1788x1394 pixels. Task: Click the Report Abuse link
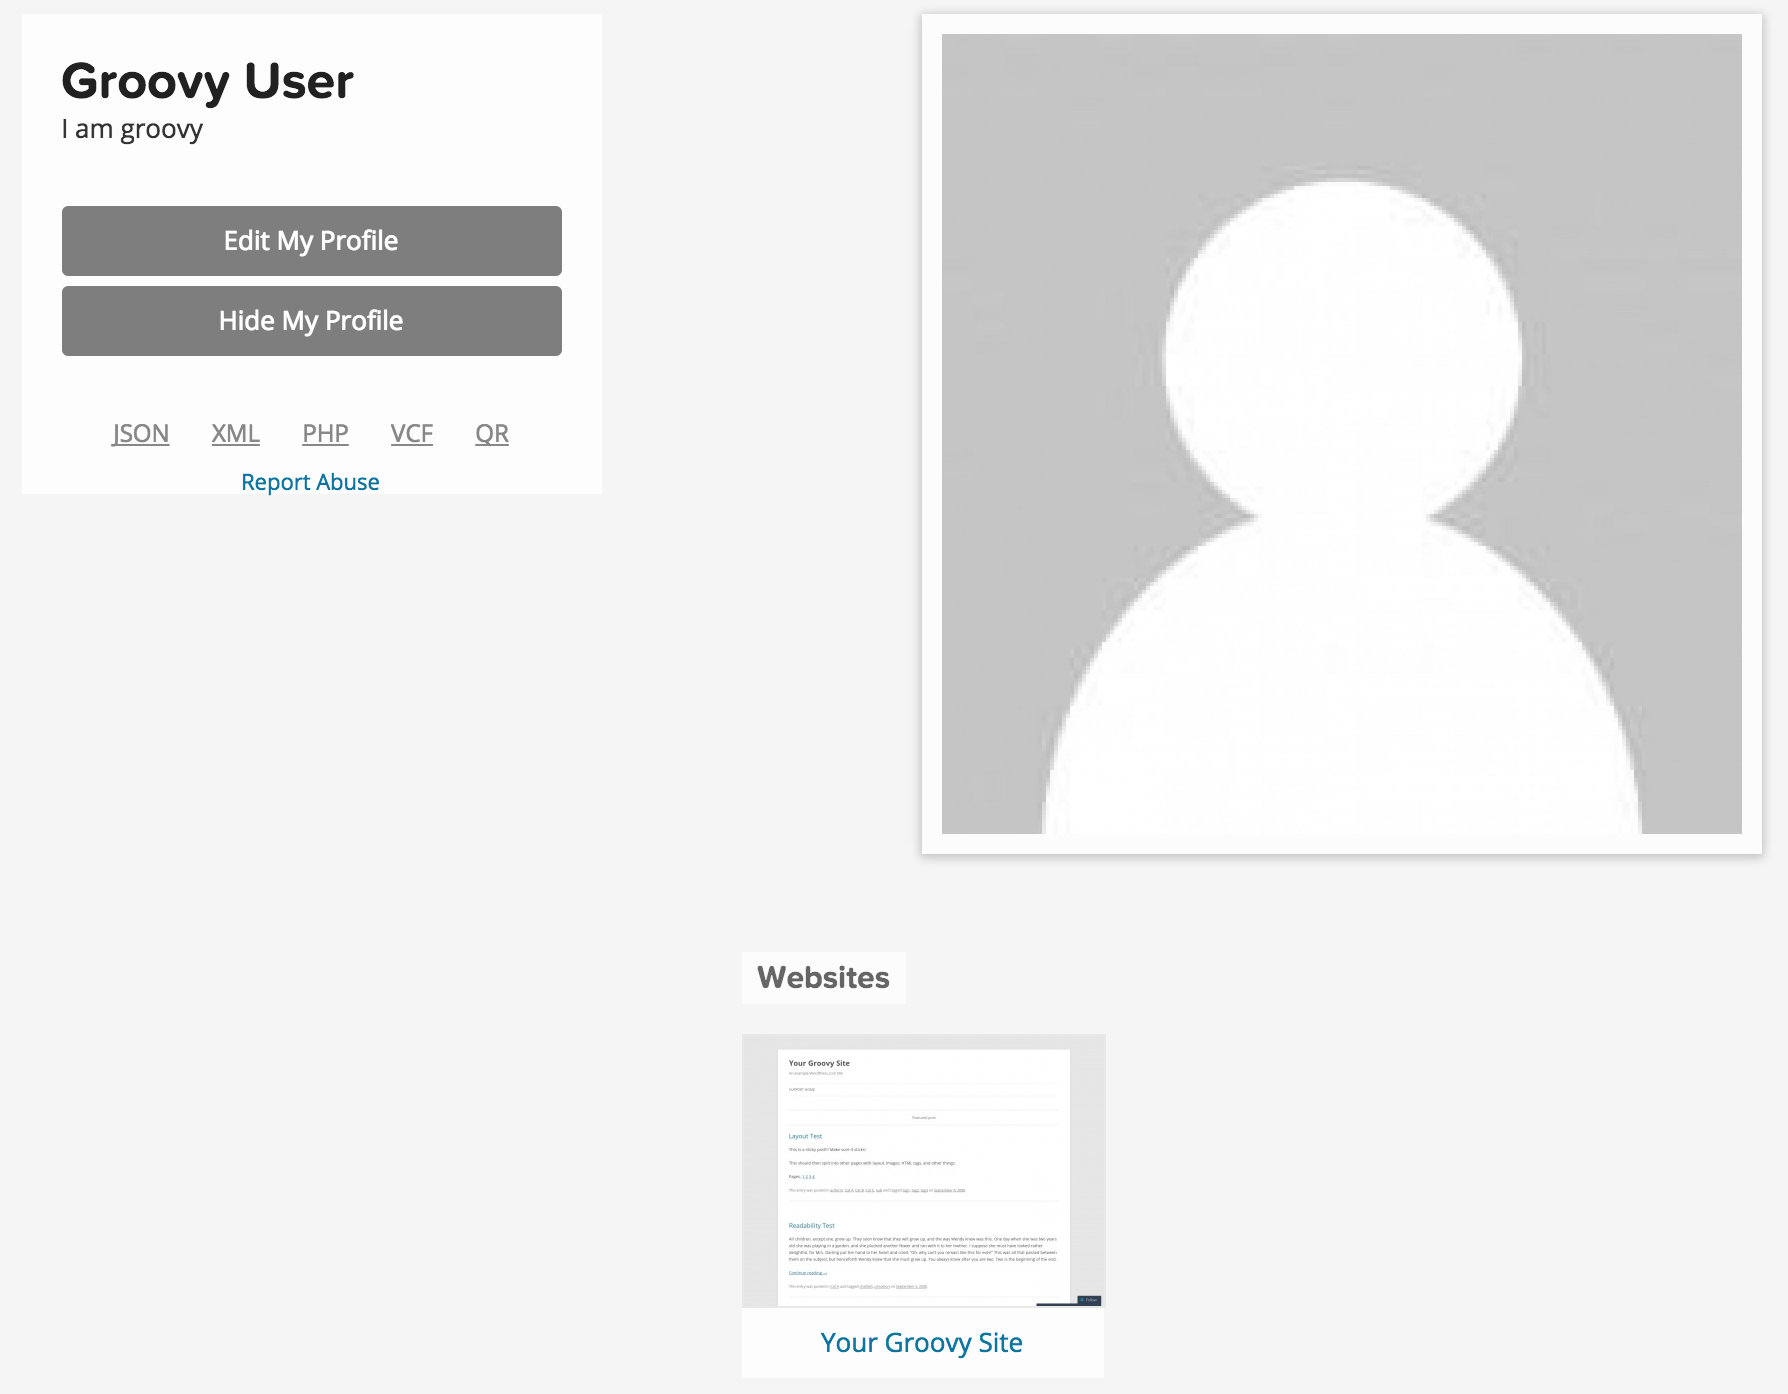point(310,482)
